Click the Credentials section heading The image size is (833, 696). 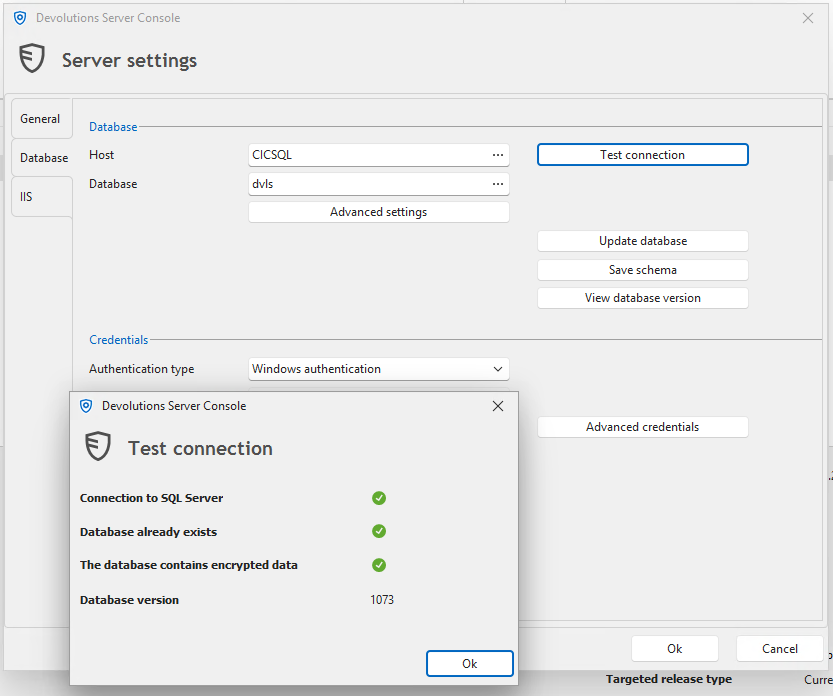[118, 340]
